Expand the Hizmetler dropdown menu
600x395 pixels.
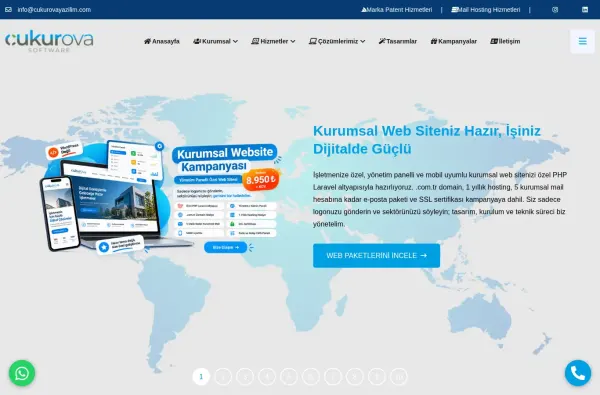pyautogui.click(x=273, y=41)
